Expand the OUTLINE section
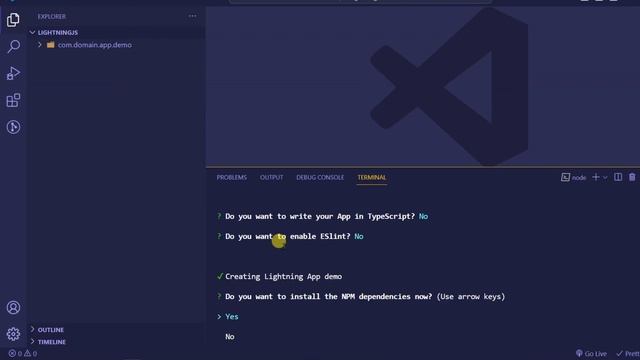 (x=32, y=329)
